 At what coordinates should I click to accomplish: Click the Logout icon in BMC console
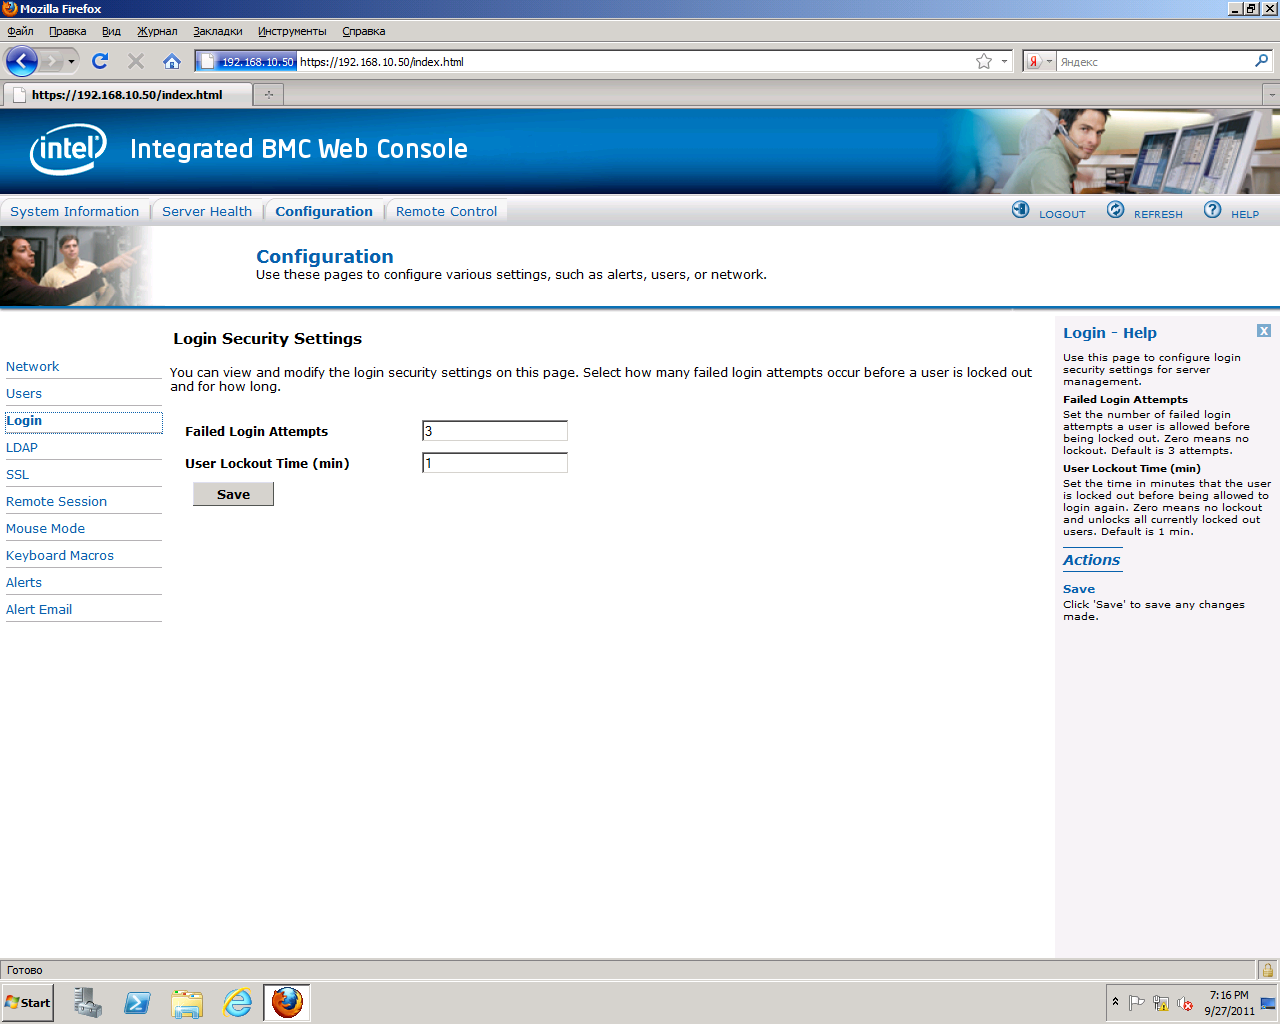(1020, 210)
